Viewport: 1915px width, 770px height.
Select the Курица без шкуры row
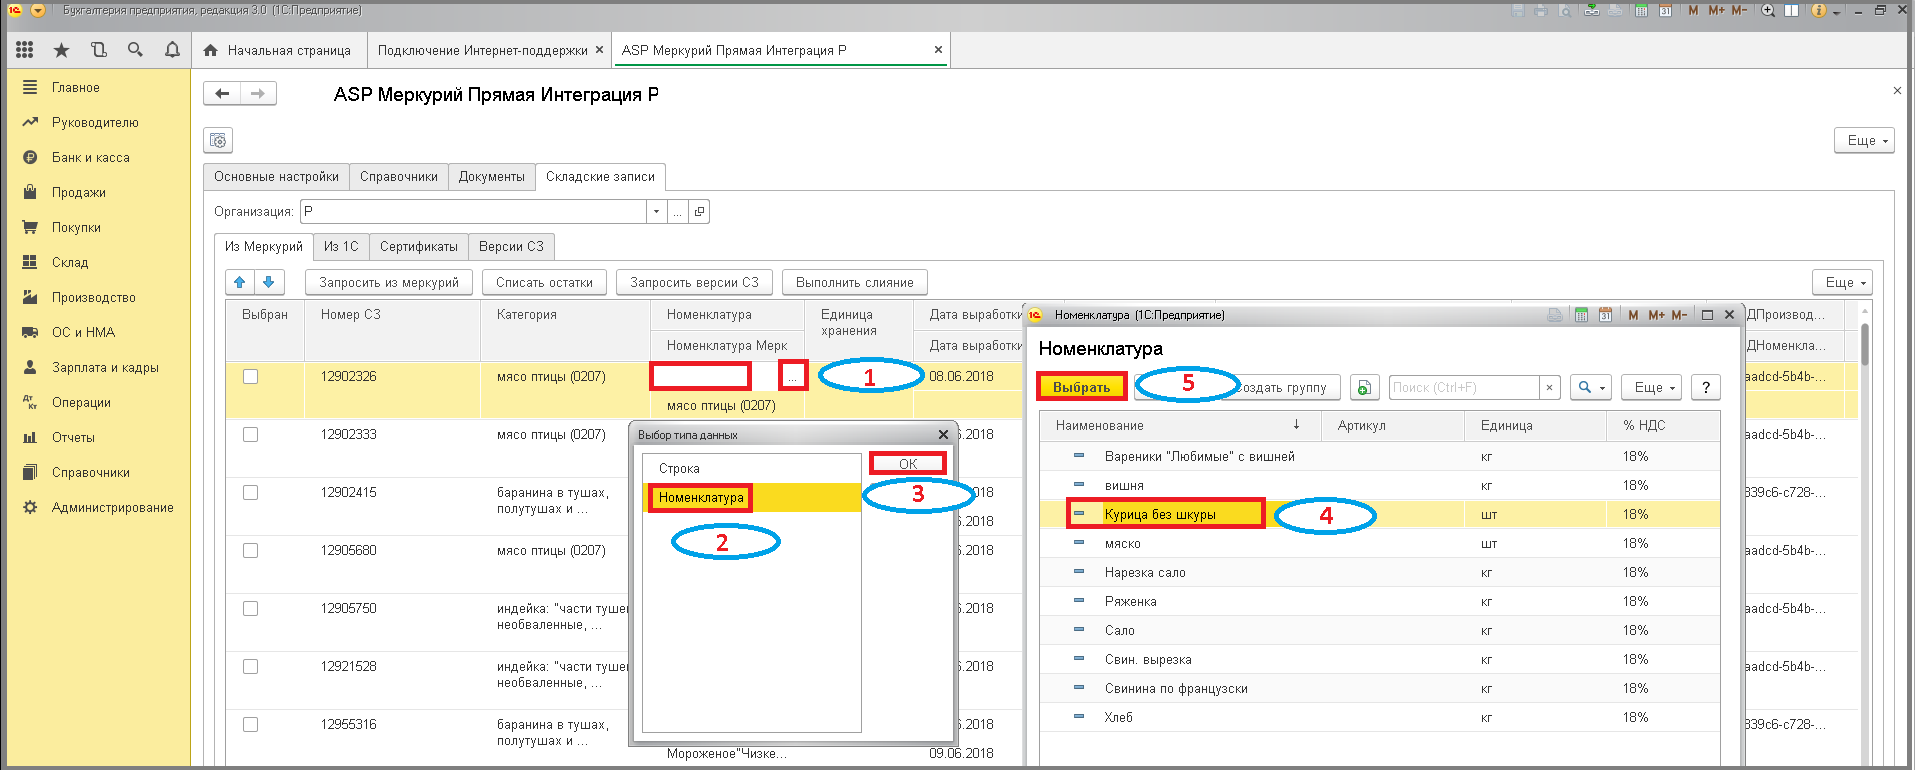pos(1380,514)
